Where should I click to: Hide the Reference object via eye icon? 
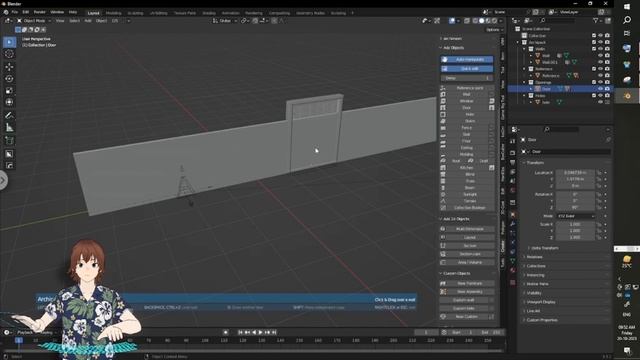point(600,76)
